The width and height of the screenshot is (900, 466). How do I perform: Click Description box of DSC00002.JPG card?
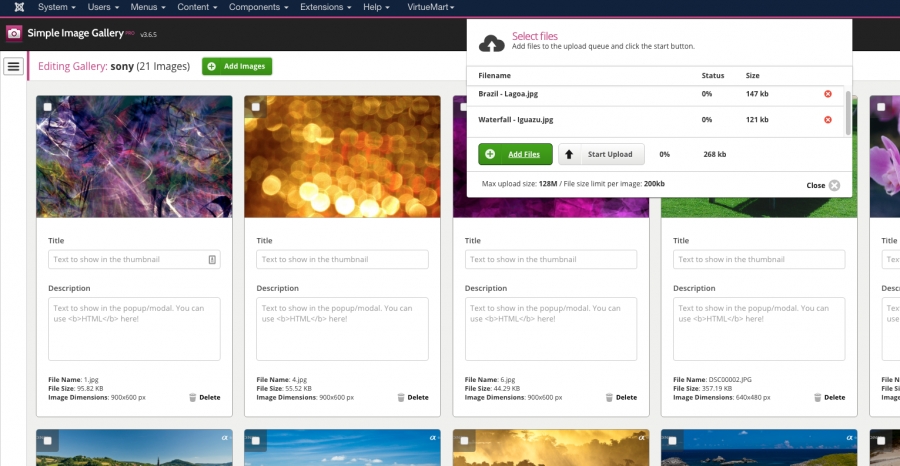(x=759, y=329)
